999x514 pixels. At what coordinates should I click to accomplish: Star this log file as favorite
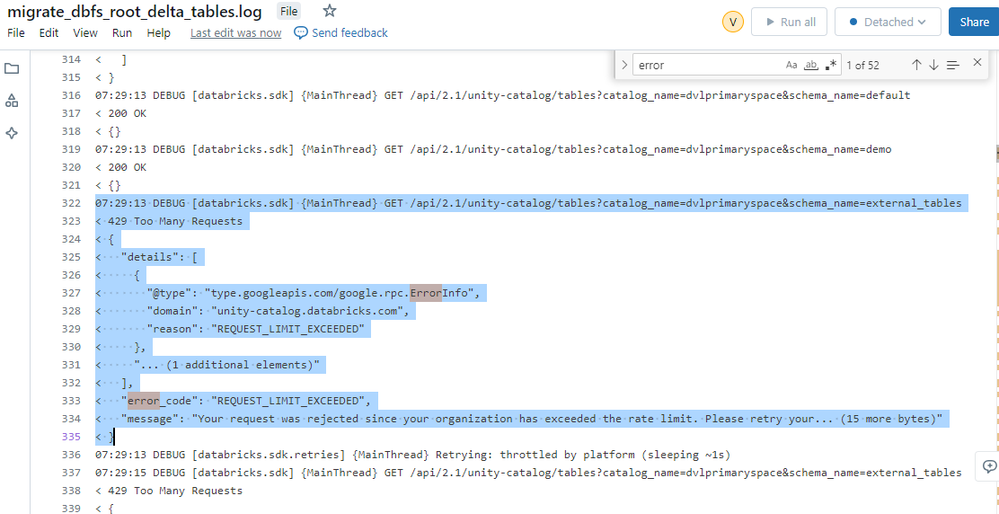pyautogui.click(x=329, y=11)
